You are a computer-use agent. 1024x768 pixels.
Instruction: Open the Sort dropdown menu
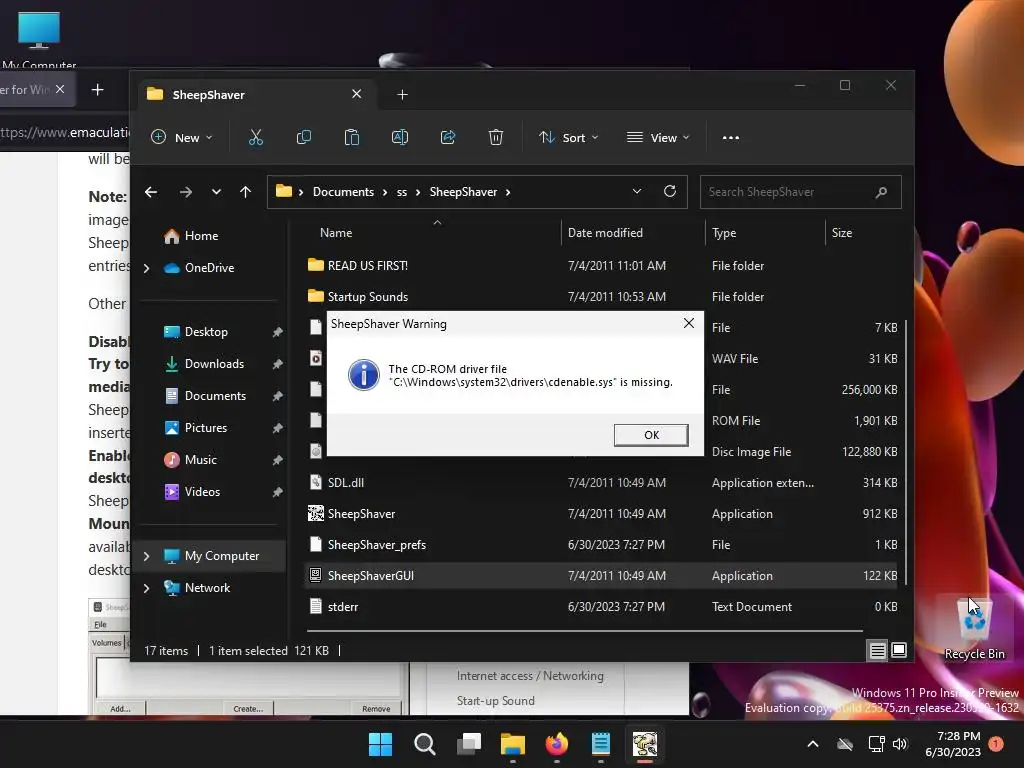pyautogui.click(x=568, y=138)
